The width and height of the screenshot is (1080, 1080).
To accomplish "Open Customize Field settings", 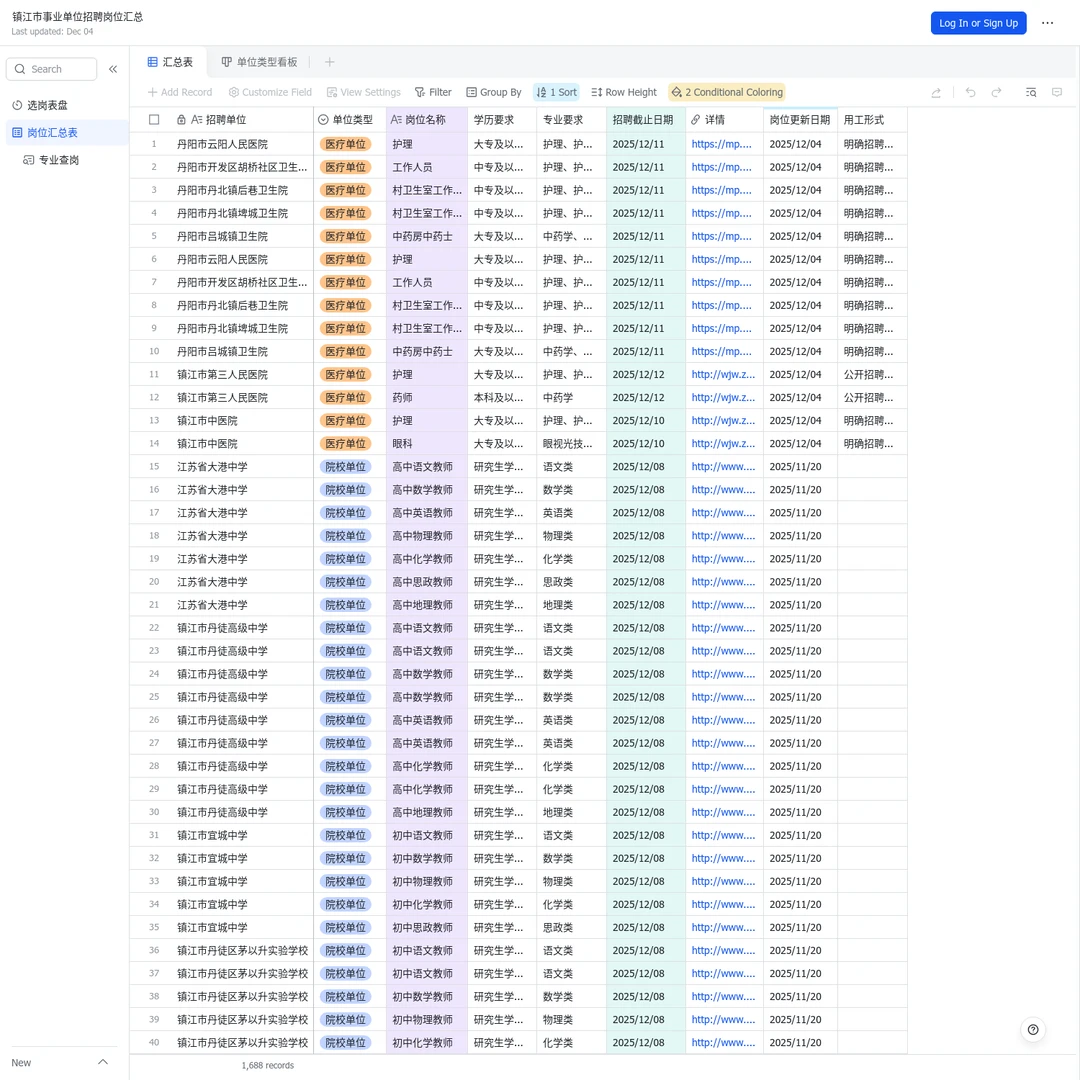I will [x=270, y=92].
